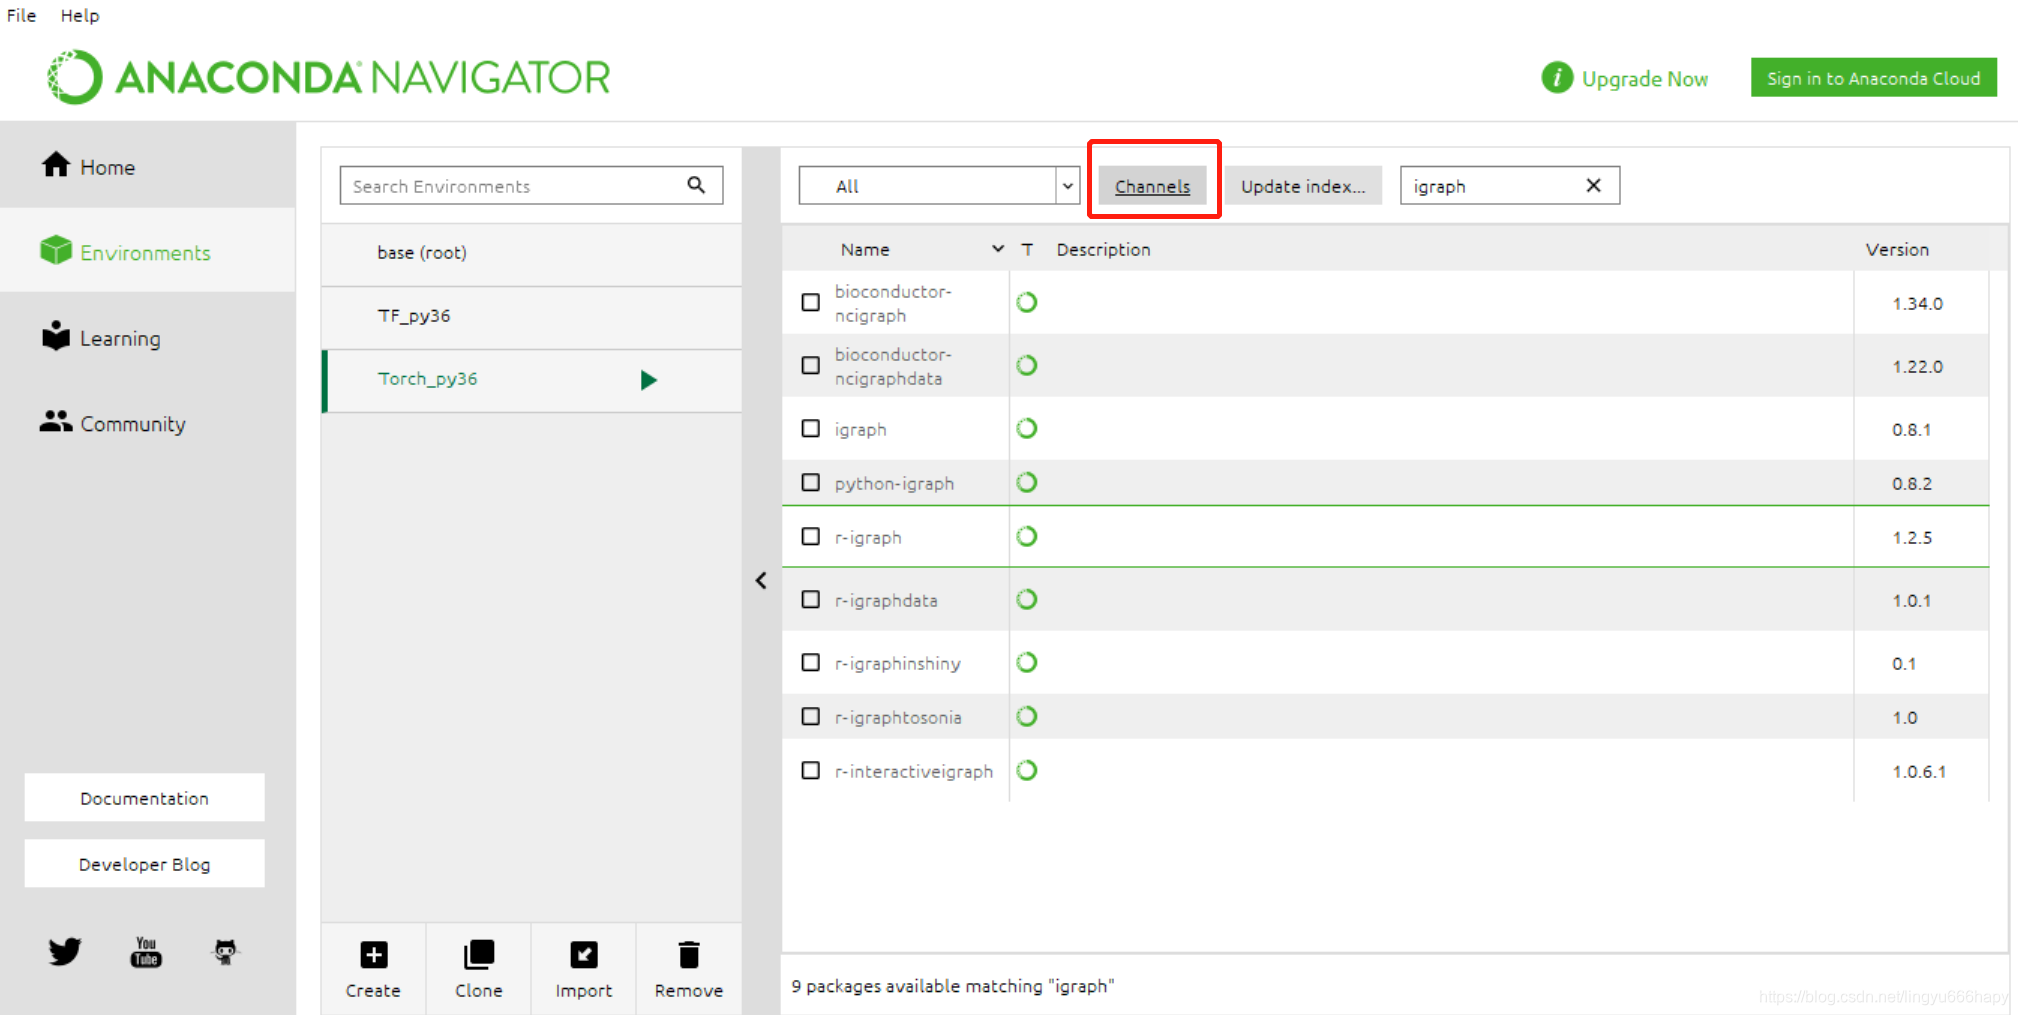Open the All package filter dropdown
The width and height of the screenshot is (2018, 1015).
coord(939,186)
